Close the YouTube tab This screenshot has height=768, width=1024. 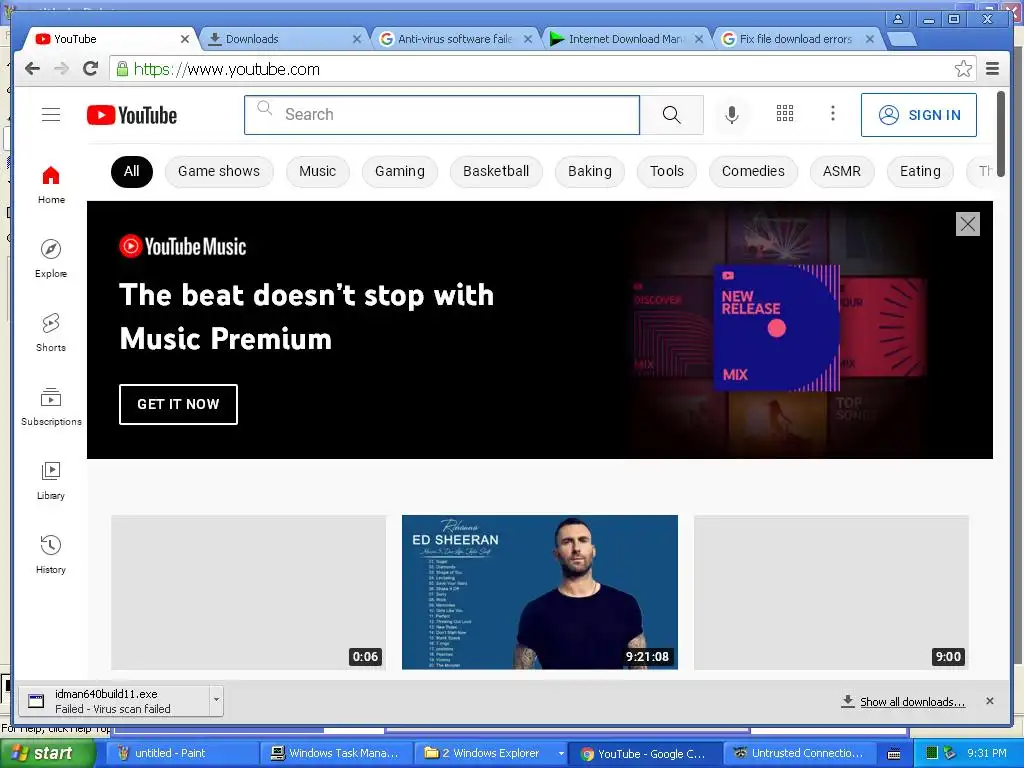pos(185,39)
